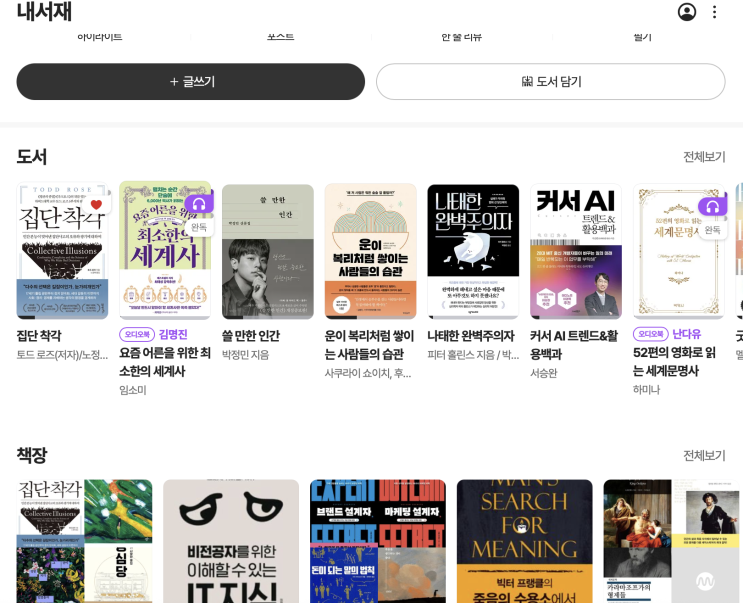Screen dimensions: 743x603
Task: Open 전체보기 for the 도서 section
Action: click(704, 157)
